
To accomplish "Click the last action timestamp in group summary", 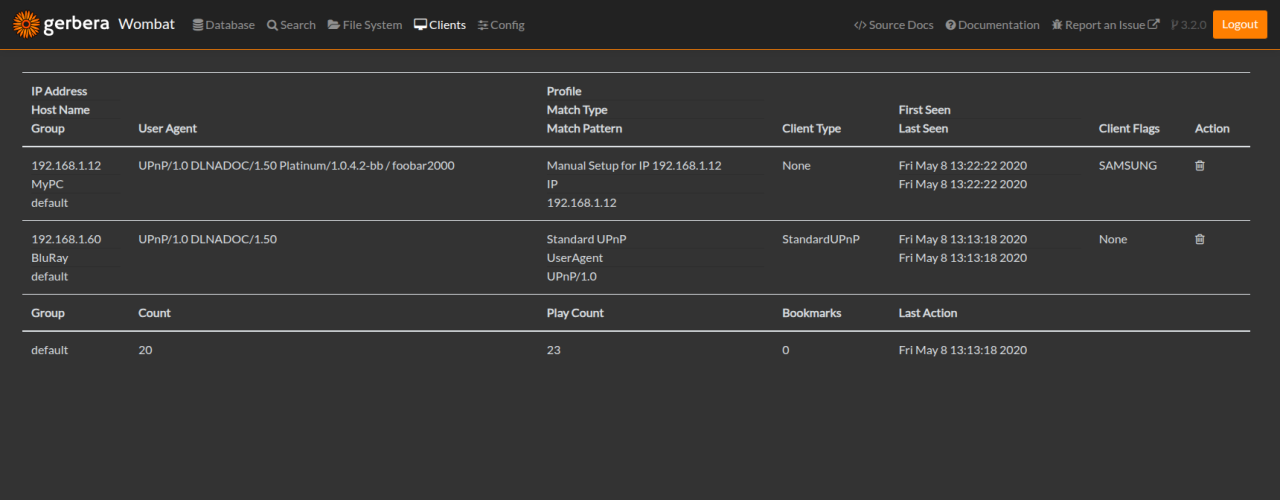I will coord(963,351).
